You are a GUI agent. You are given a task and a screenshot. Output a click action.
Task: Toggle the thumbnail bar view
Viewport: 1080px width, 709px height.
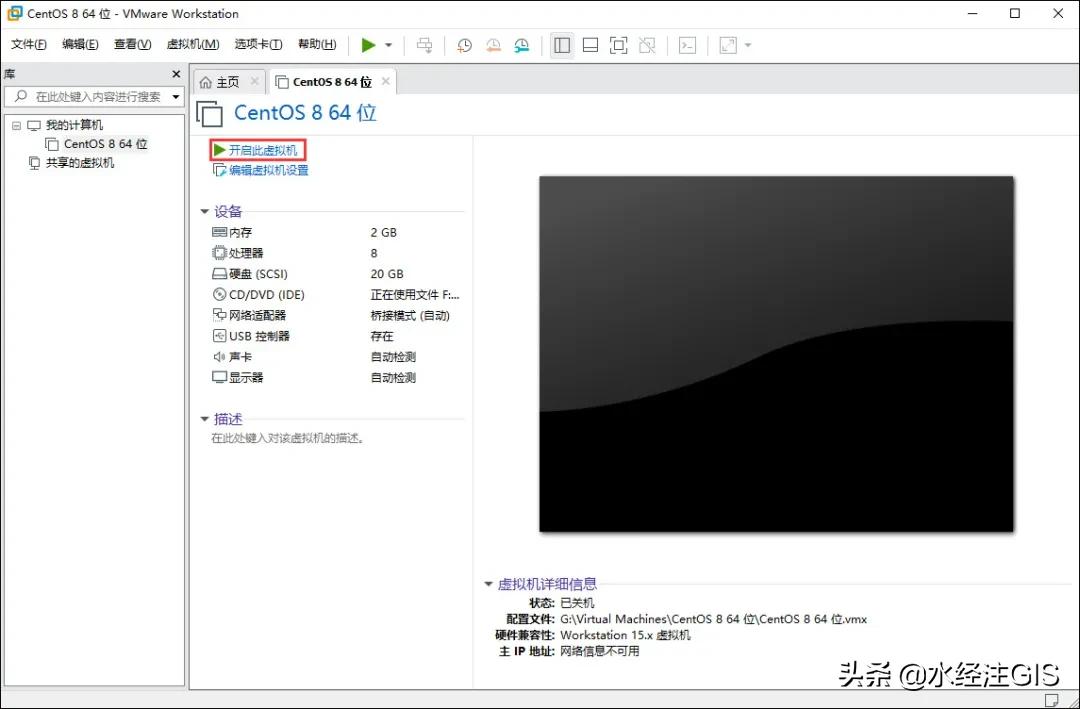click(x=590, y=45)
